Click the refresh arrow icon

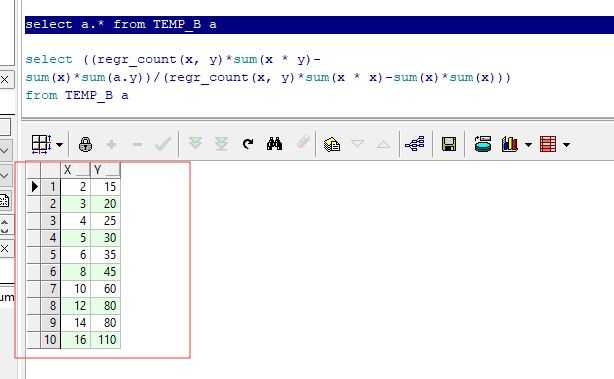248,144
